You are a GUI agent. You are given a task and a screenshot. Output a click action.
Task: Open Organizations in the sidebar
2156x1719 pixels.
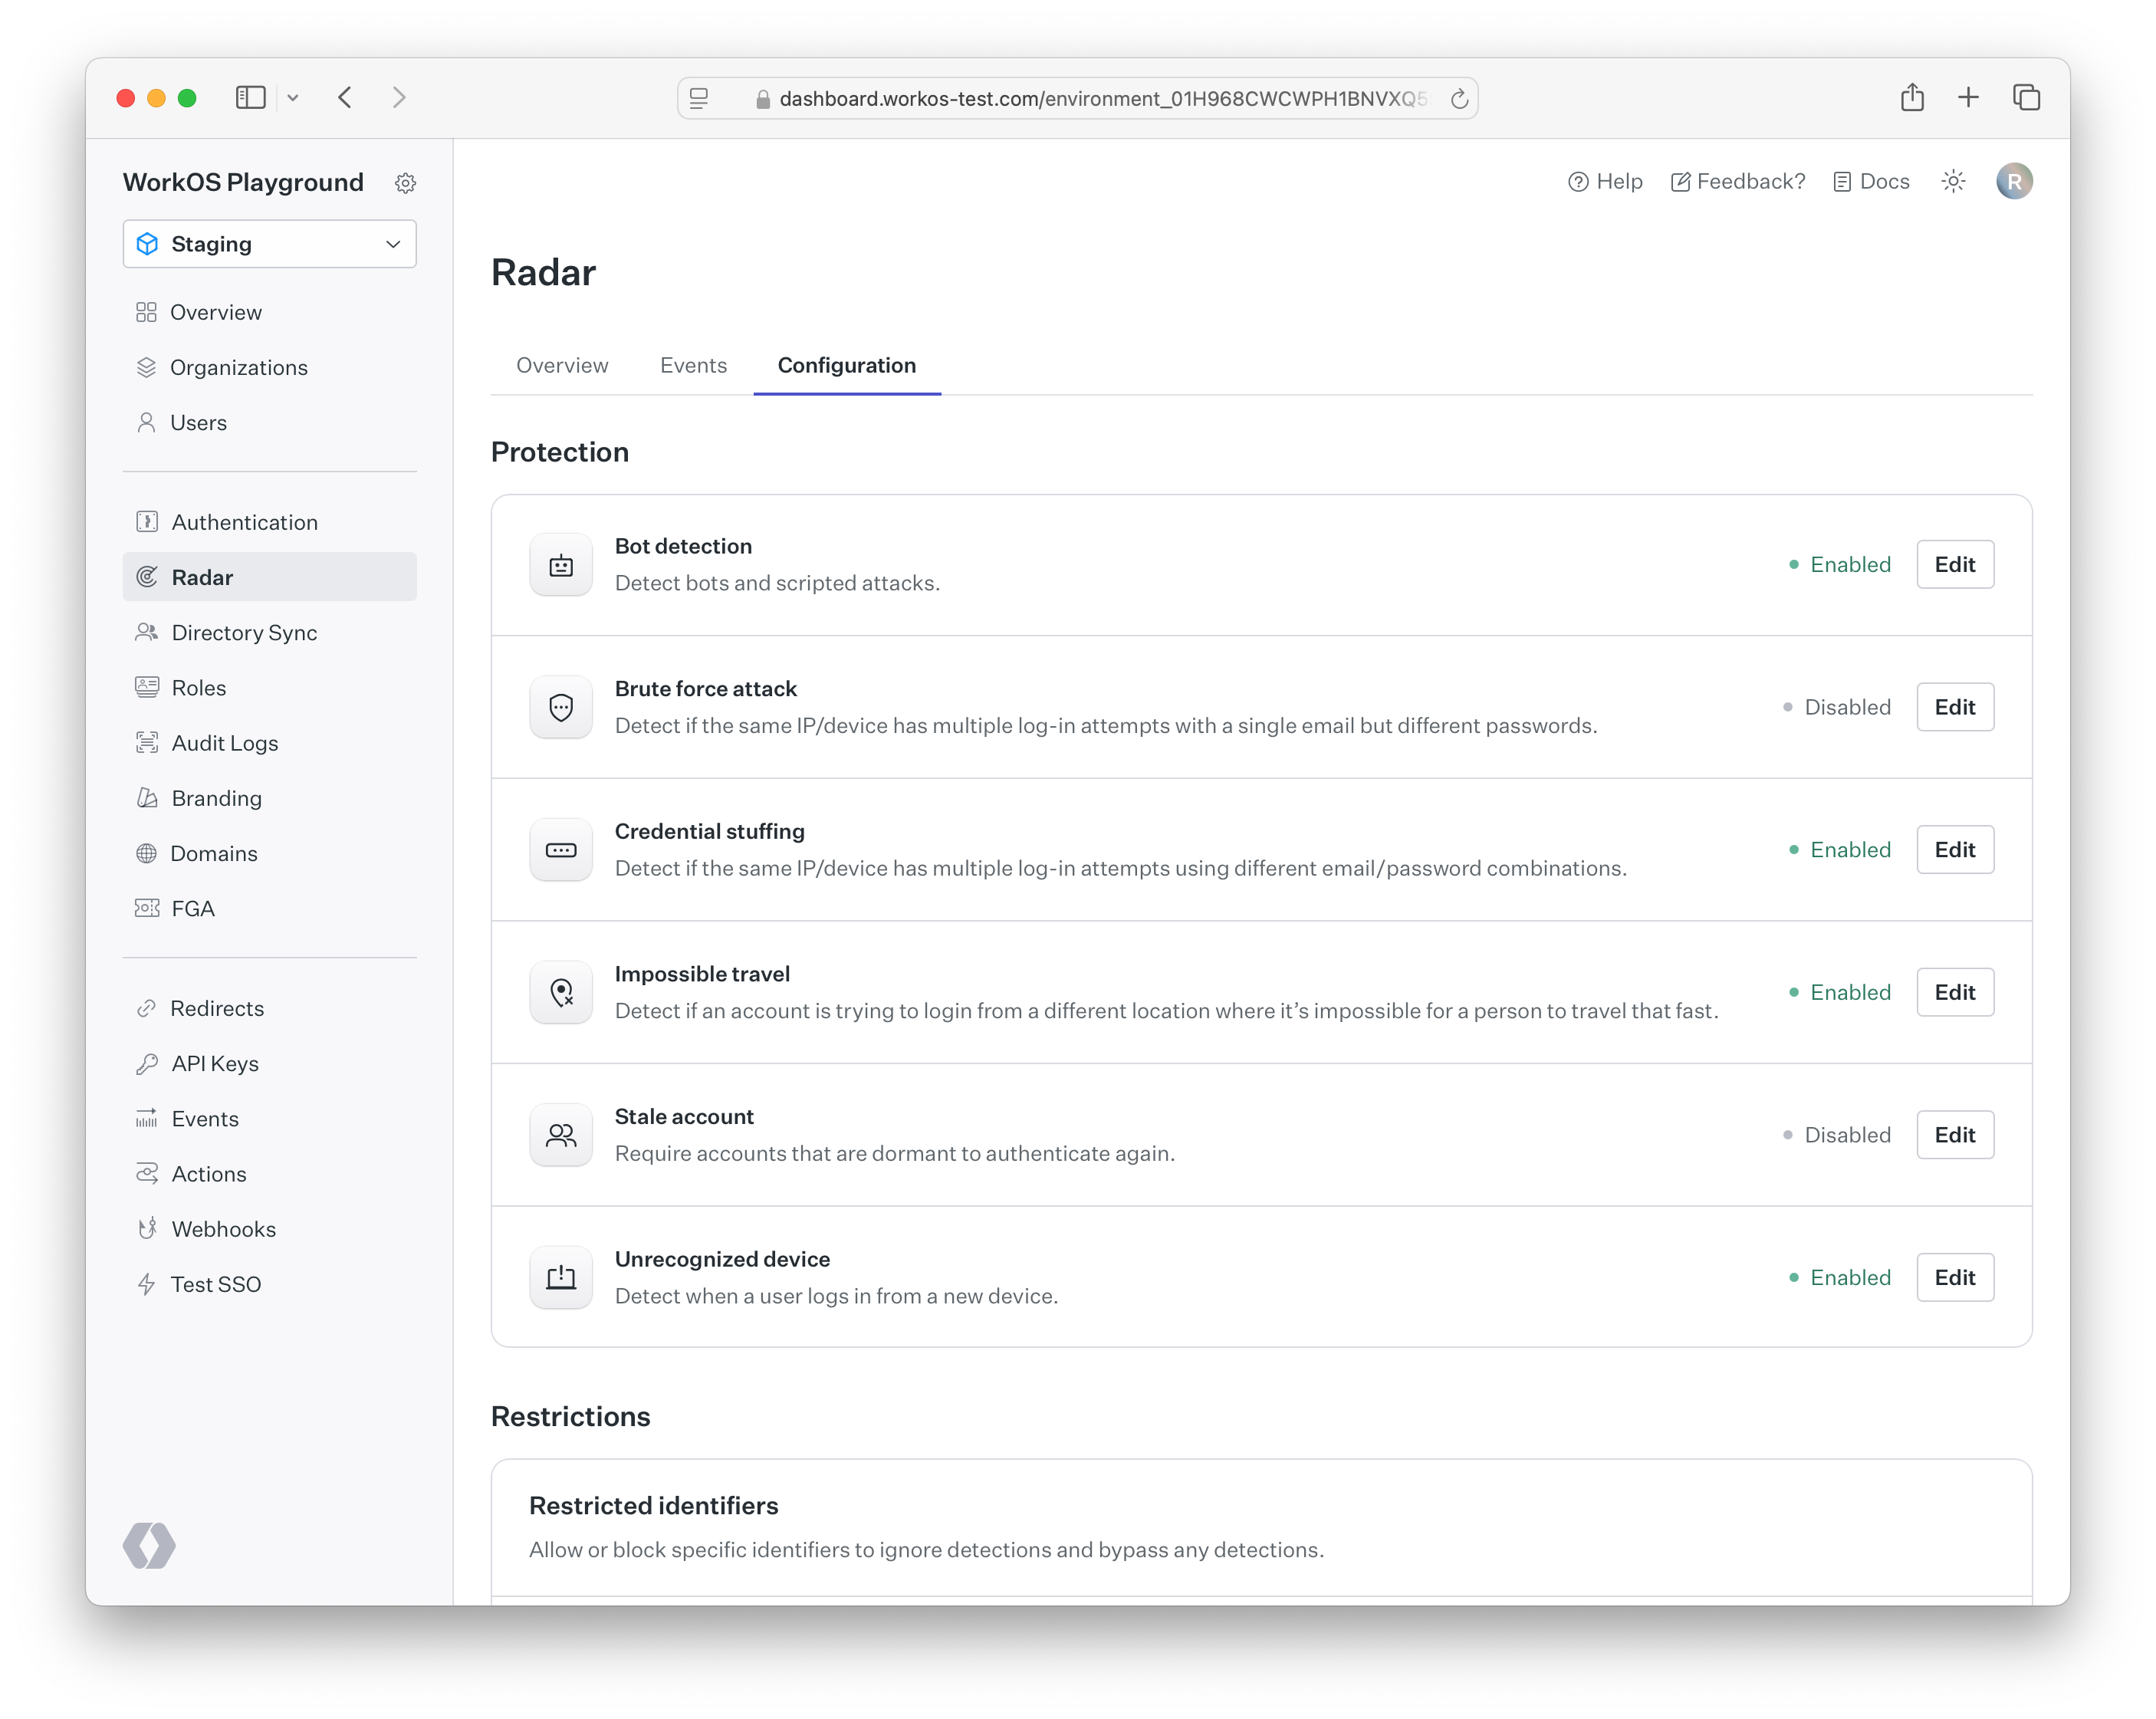point(269,367)
